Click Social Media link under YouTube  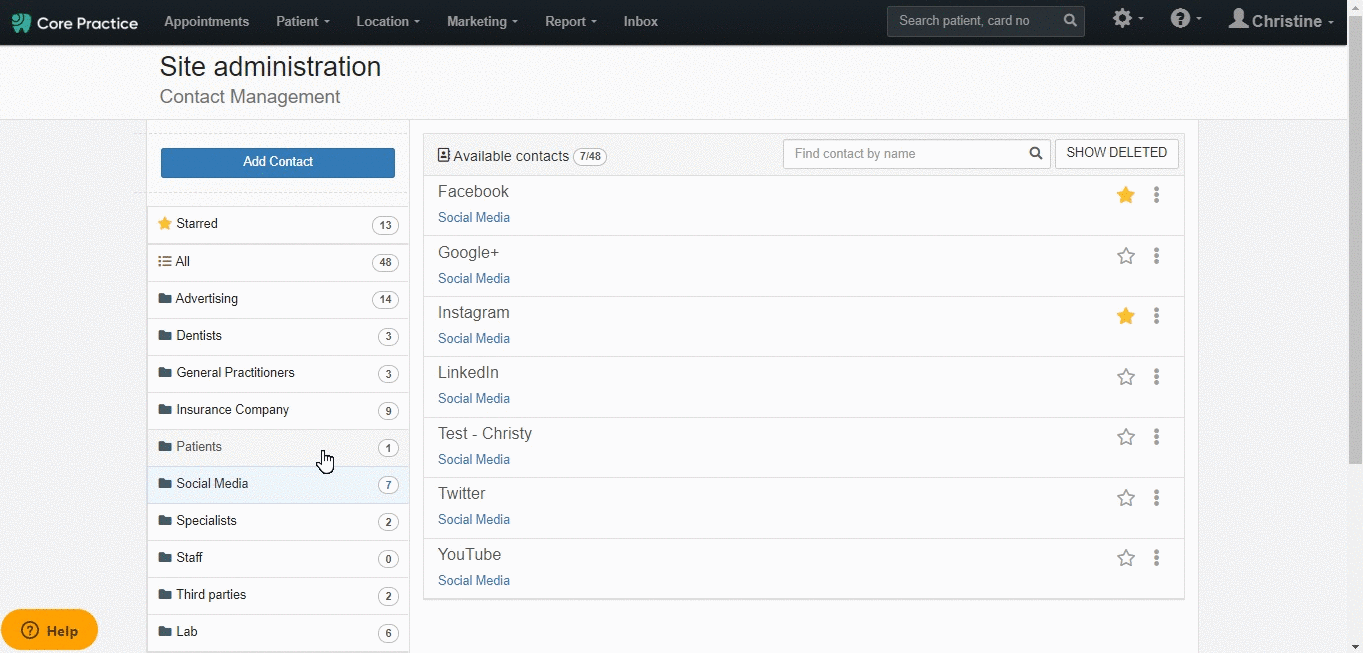(x=474, y=581)
